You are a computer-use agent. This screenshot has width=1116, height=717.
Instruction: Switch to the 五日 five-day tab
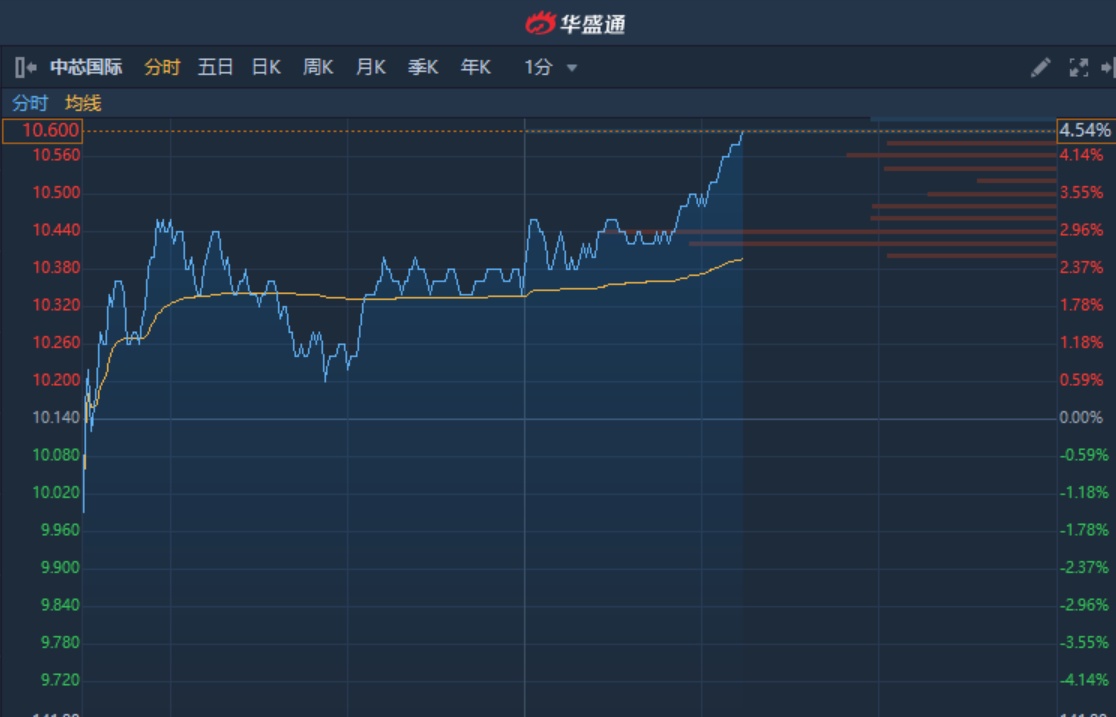coord(215,68)
